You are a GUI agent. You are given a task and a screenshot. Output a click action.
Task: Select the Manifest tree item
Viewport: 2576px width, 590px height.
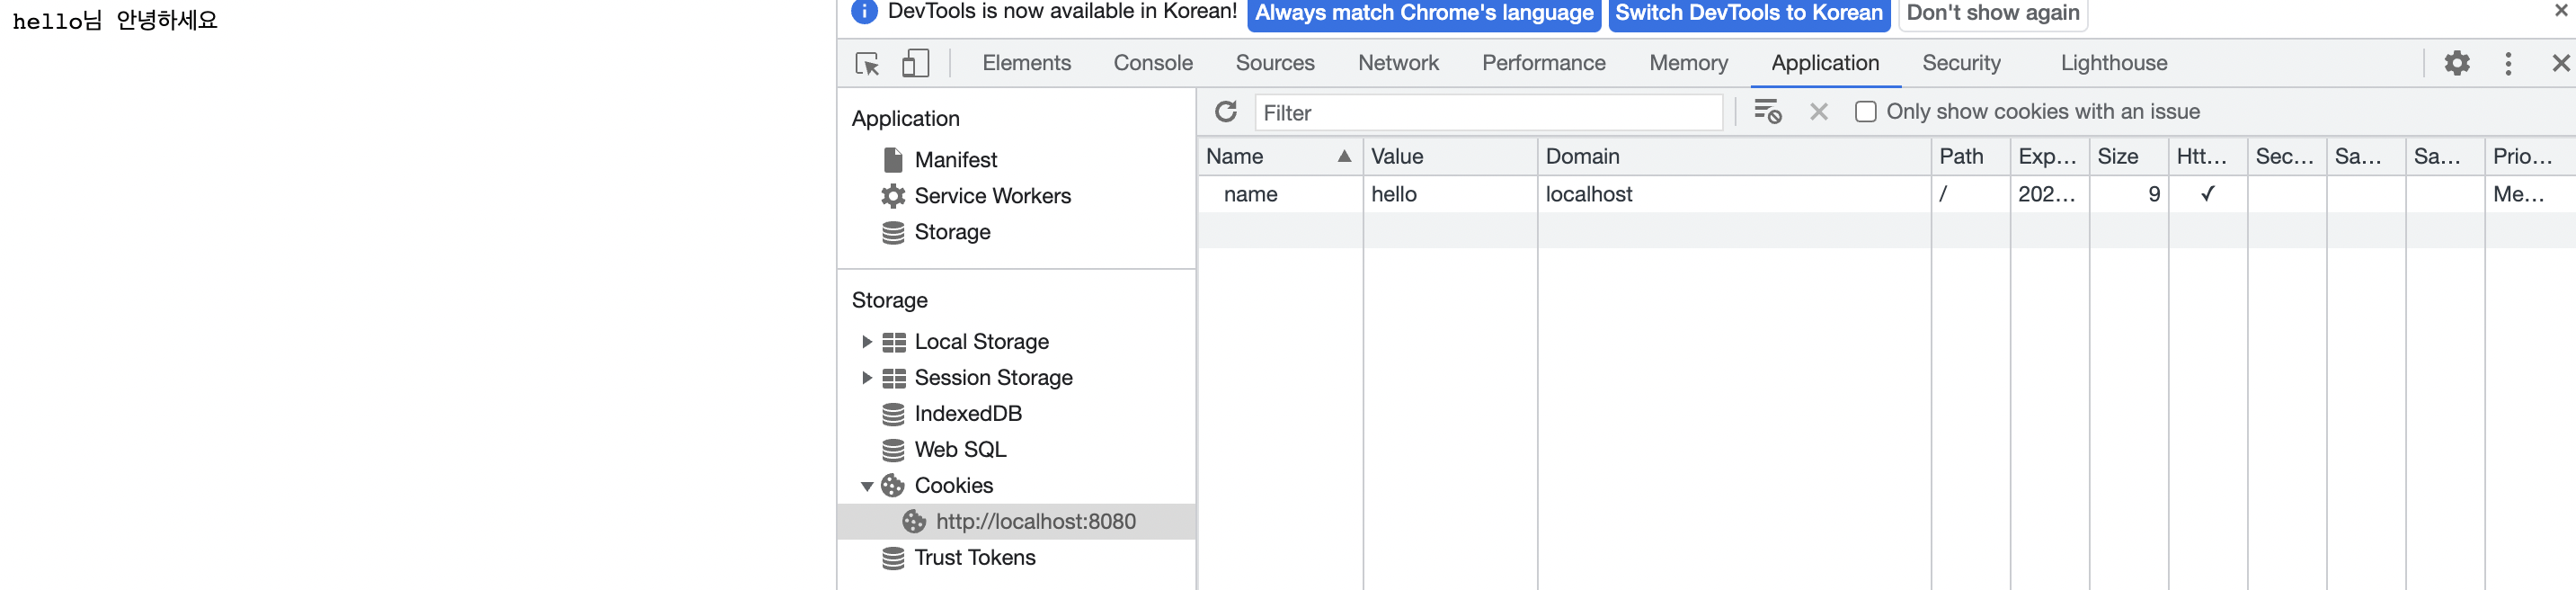955,160
